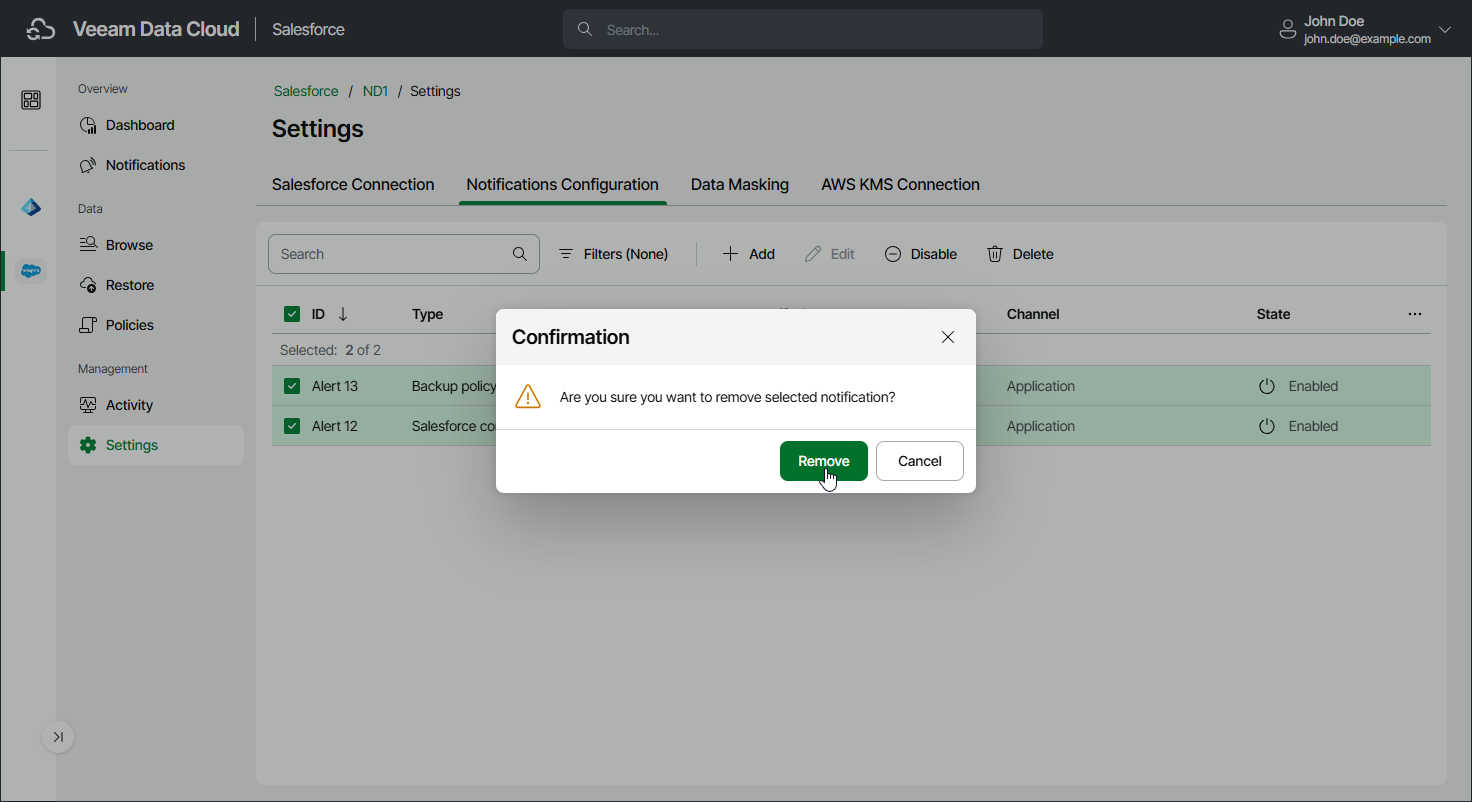The width and height of the screenshot is (1472, 802).
Task: Click Alert 12 ID cell
Action: coord(335,426)
